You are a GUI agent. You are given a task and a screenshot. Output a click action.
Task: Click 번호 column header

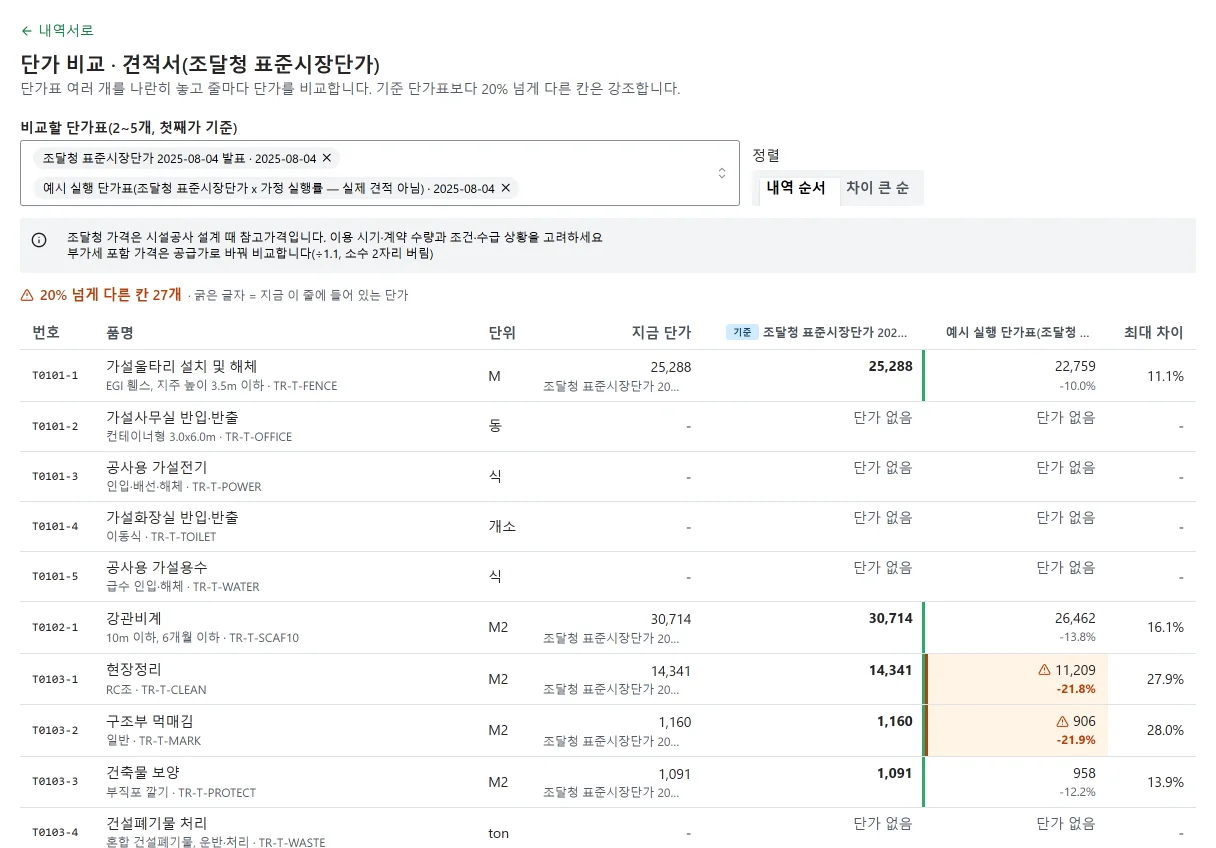tap(46, 333)
